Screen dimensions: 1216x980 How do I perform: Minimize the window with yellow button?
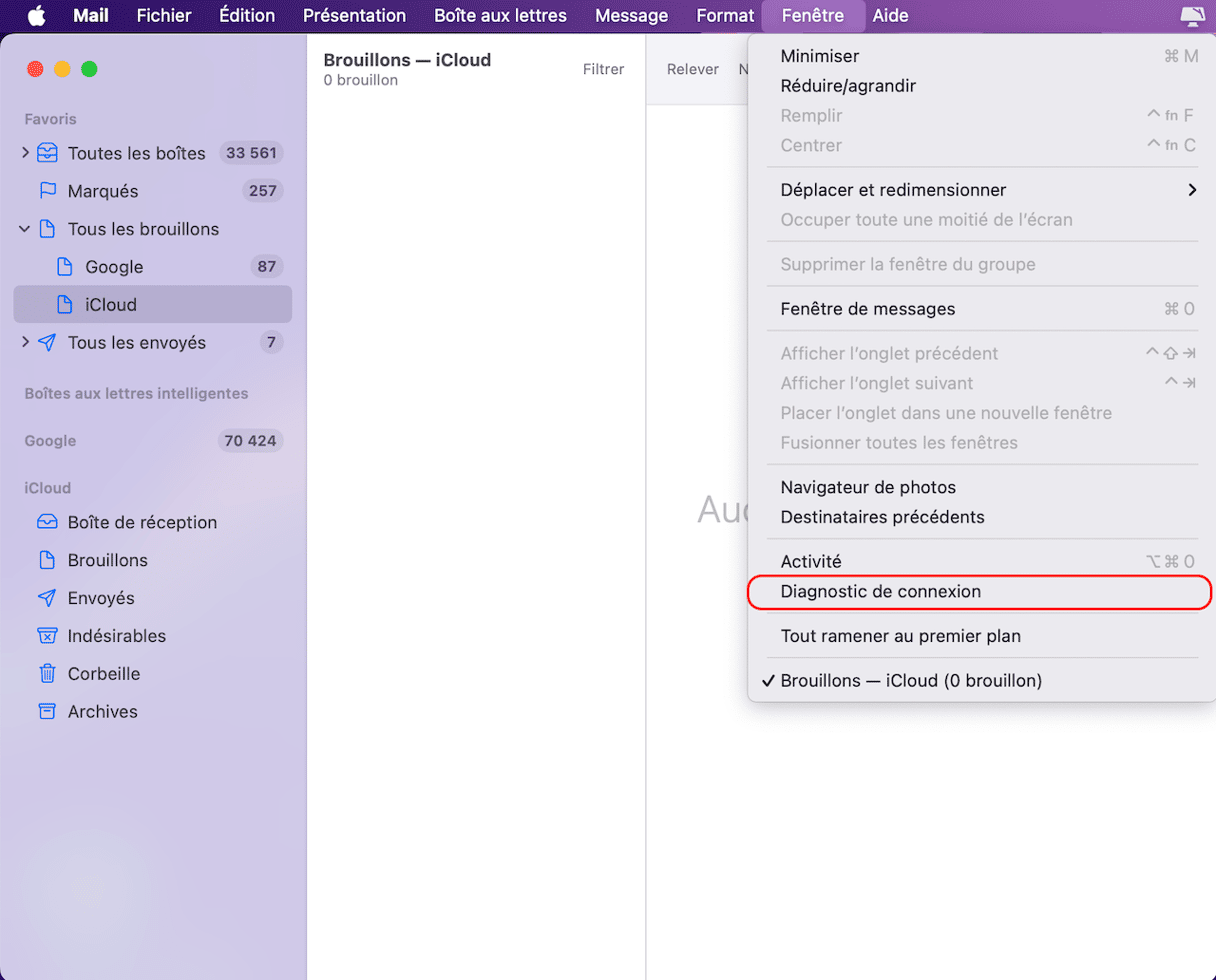[62, 69]
